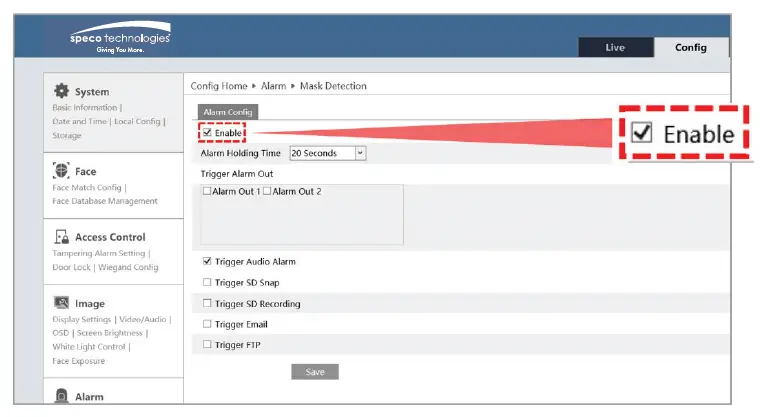Viewport: 760px width, 417px height.
Task: Click the System section heading
Action: click(x=92, y=92)
